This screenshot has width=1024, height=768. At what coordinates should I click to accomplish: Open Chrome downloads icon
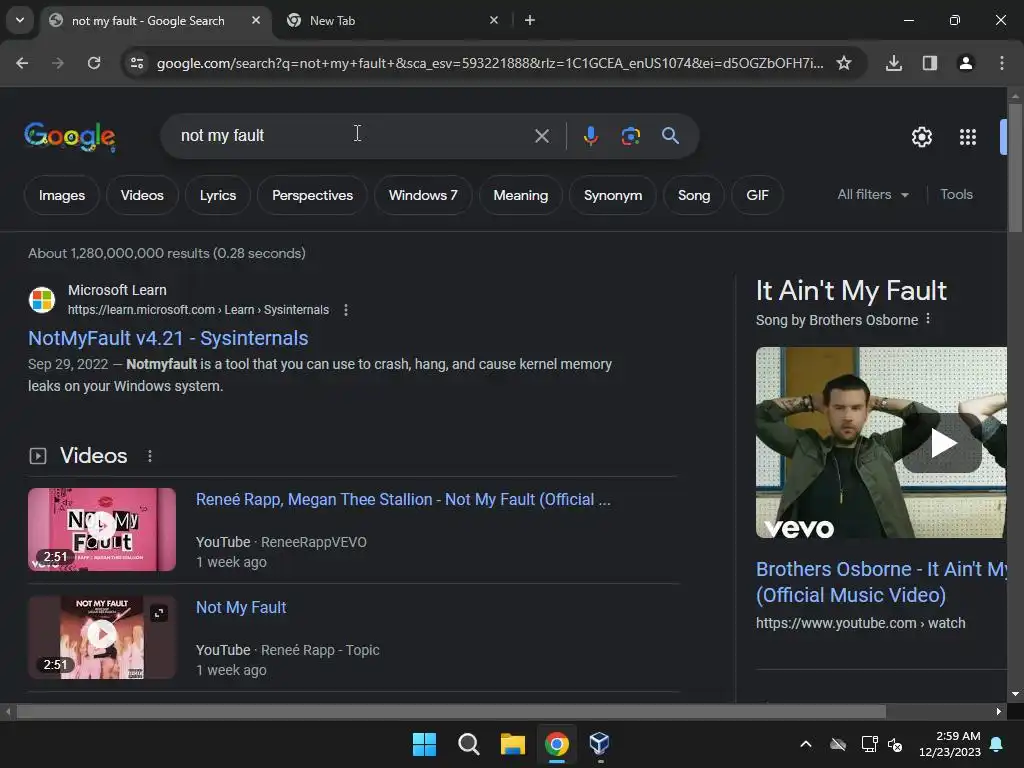click(894, 63)
